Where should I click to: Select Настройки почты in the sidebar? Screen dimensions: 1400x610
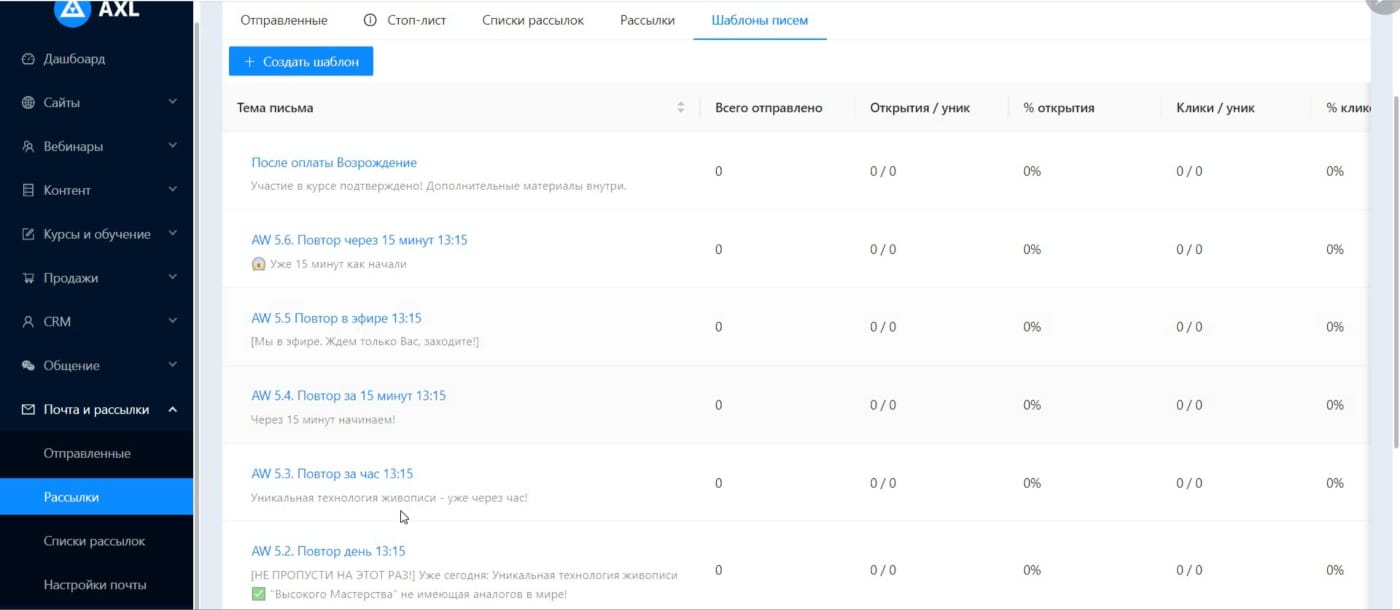click(95, 585)
